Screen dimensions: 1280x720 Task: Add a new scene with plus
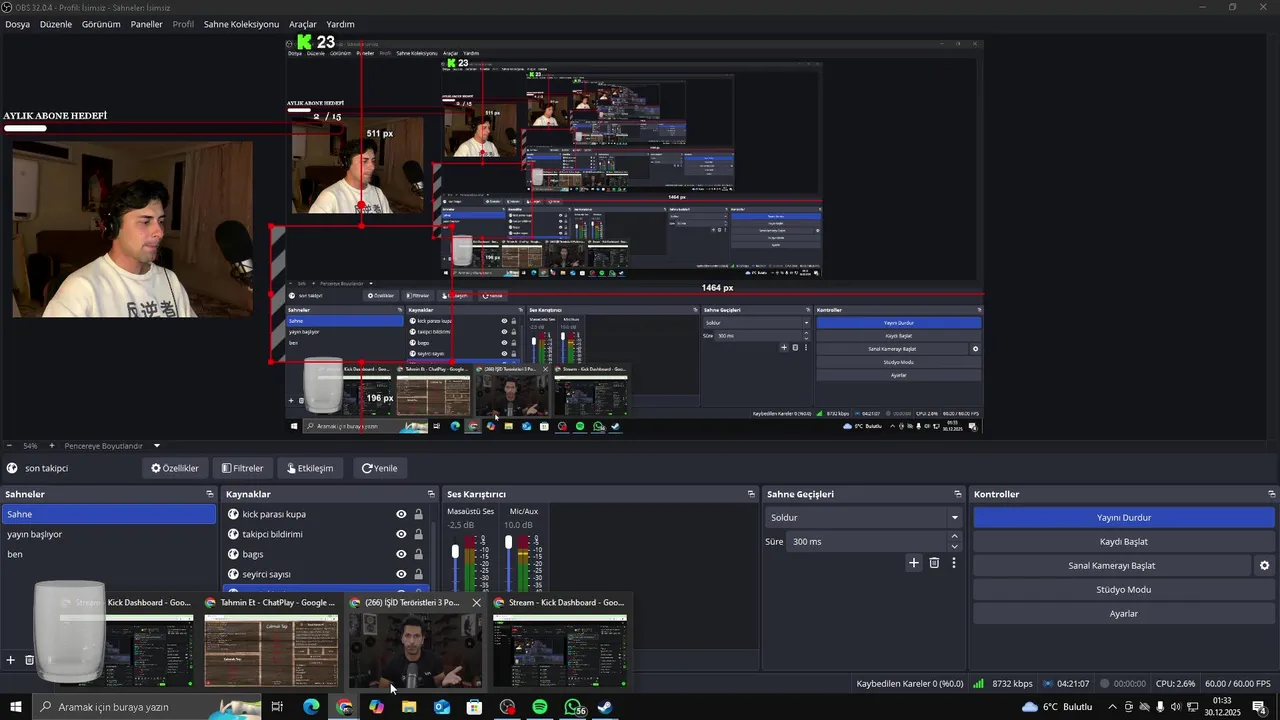(11, 660)
